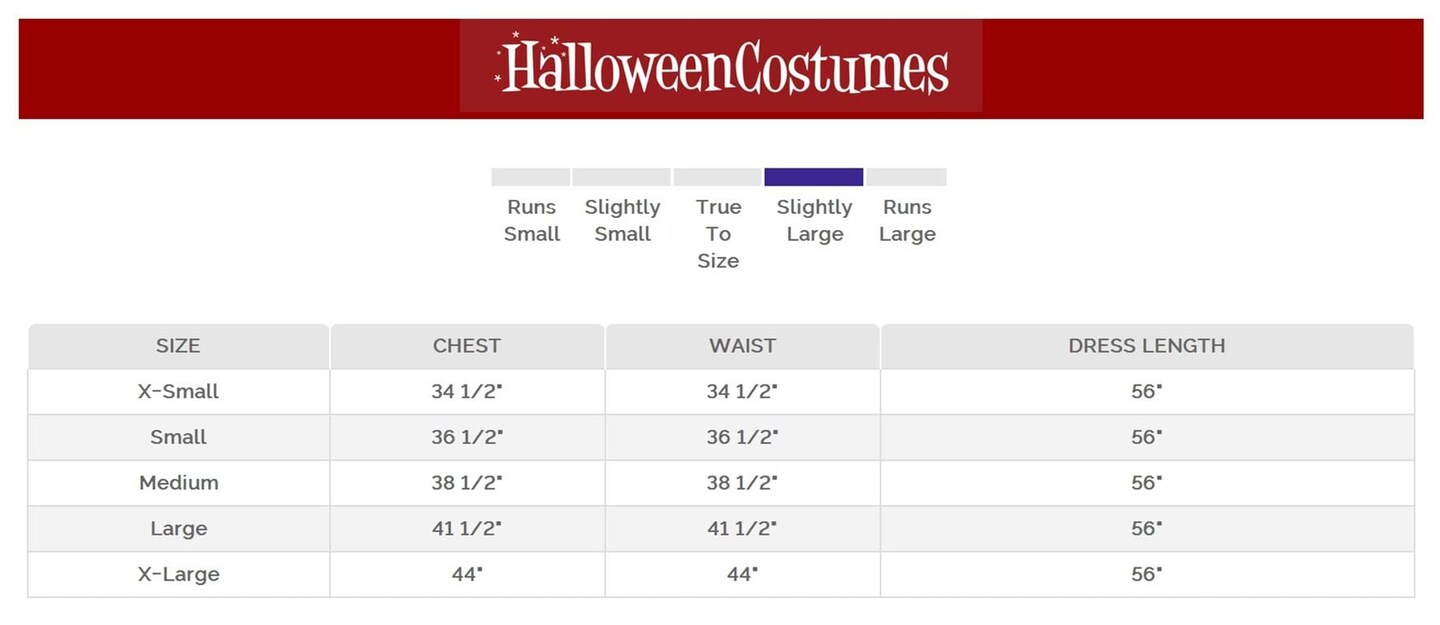The height and width of the screenshot is (625, 1440).
Task: Click the SIZE column header
Action: pyautogui.click(x=178, y=346)
